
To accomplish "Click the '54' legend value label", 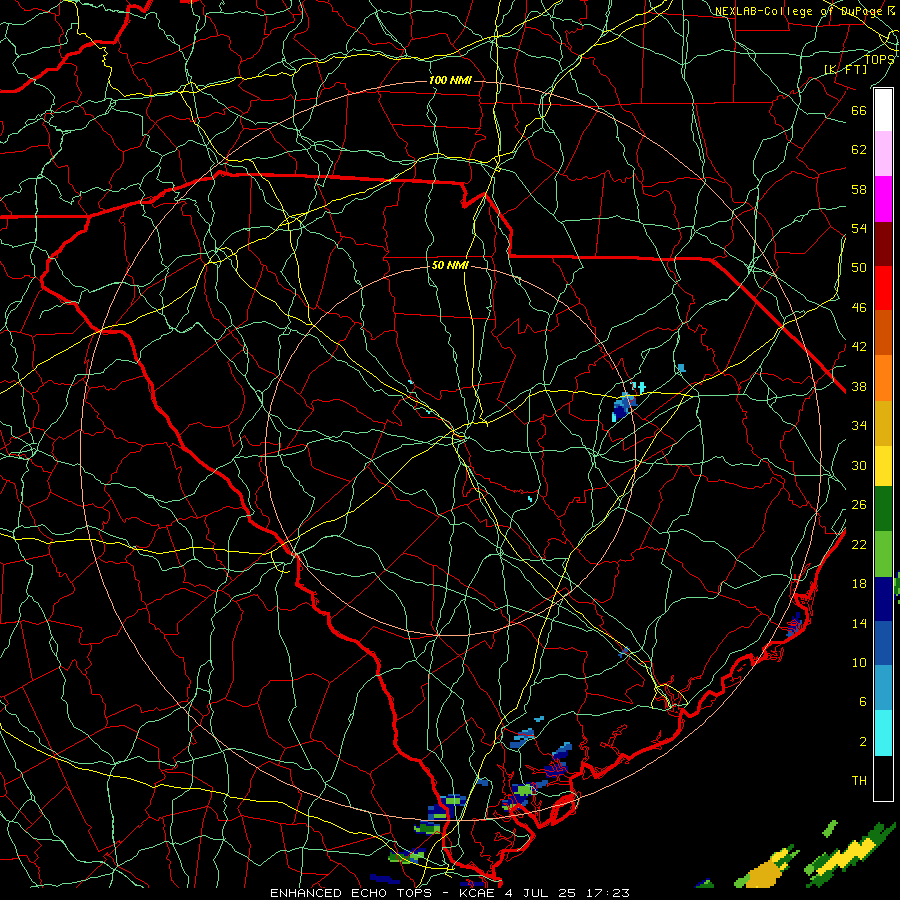I will click(859, 228).
